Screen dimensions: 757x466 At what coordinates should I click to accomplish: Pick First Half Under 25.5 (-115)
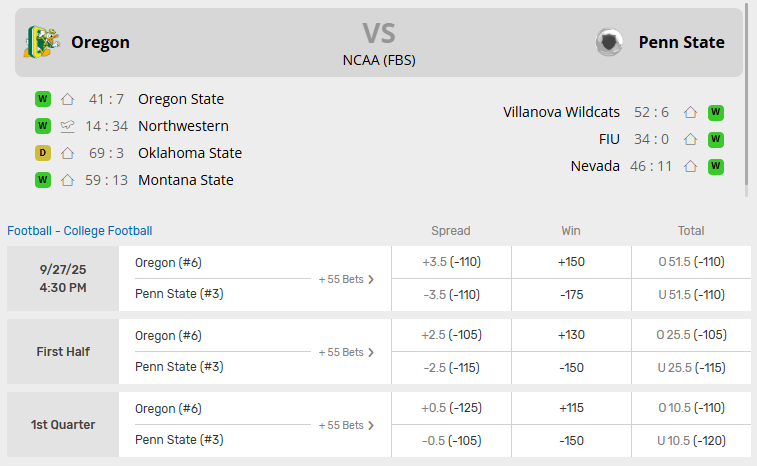[691, 367]
